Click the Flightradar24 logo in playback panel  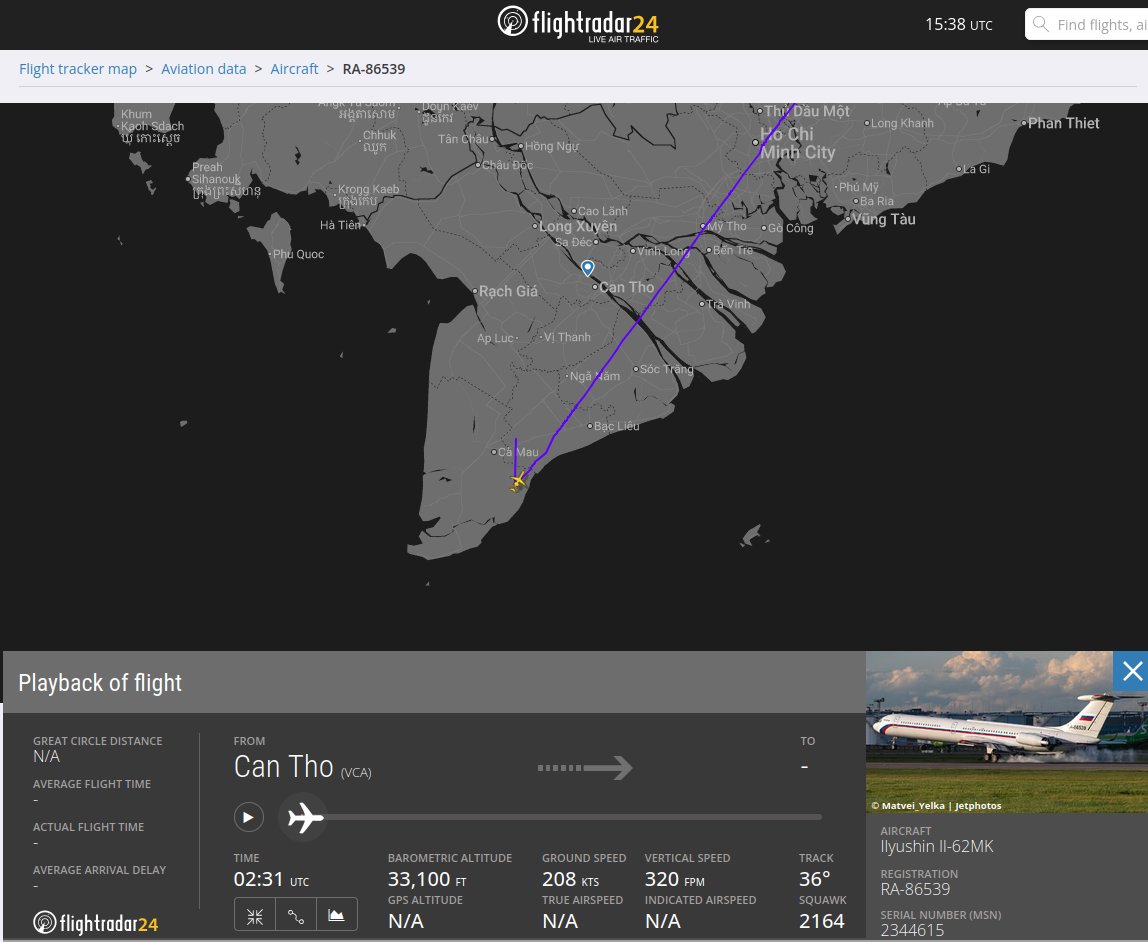click(95, 923)
